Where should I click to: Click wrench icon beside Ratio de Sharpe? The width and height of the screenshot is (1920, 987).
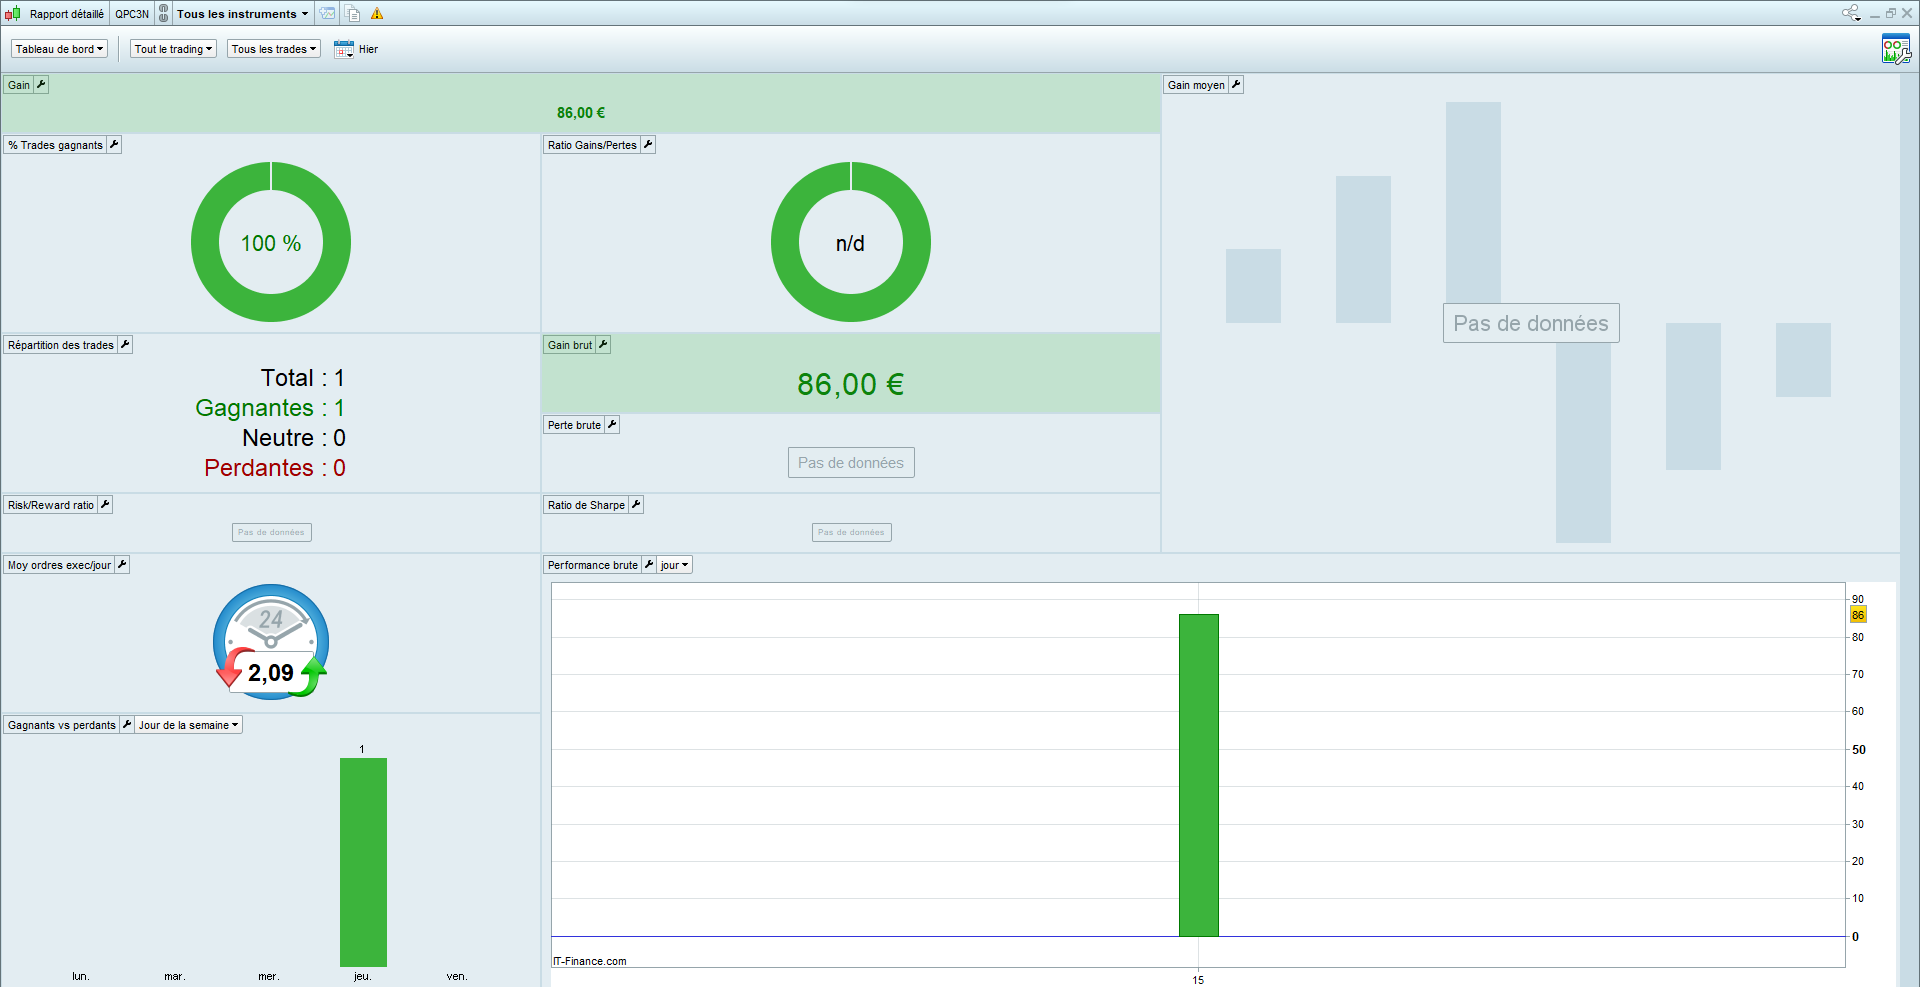(636, 505)
